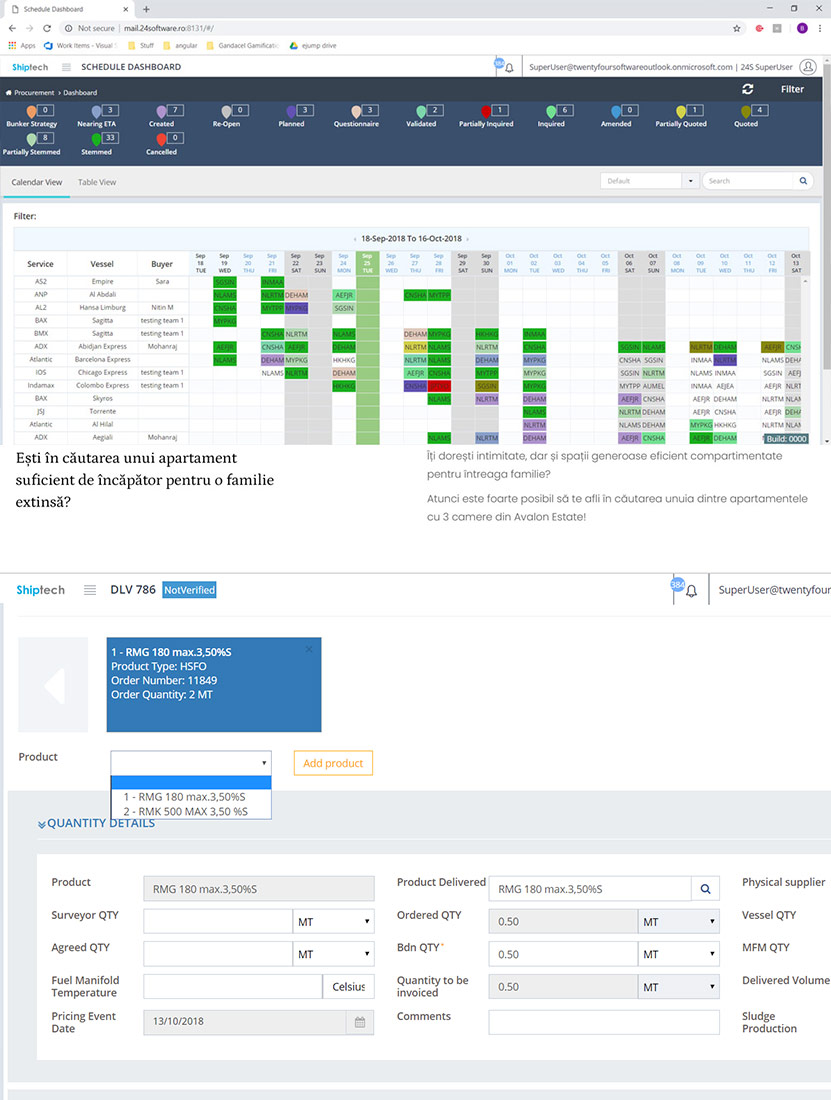
Task: Bookmark page with the star icon
Action: (x=736, y=29)
